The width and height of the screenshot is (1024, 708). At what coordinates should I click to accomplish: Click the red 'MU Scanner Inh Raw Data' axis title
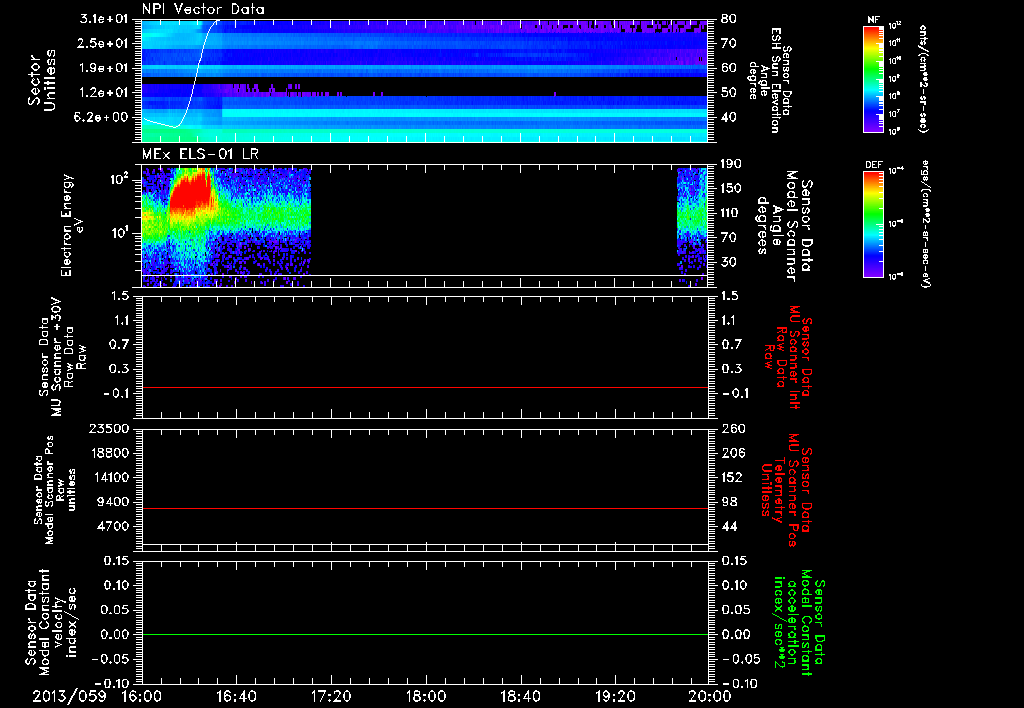click(789, 357)
